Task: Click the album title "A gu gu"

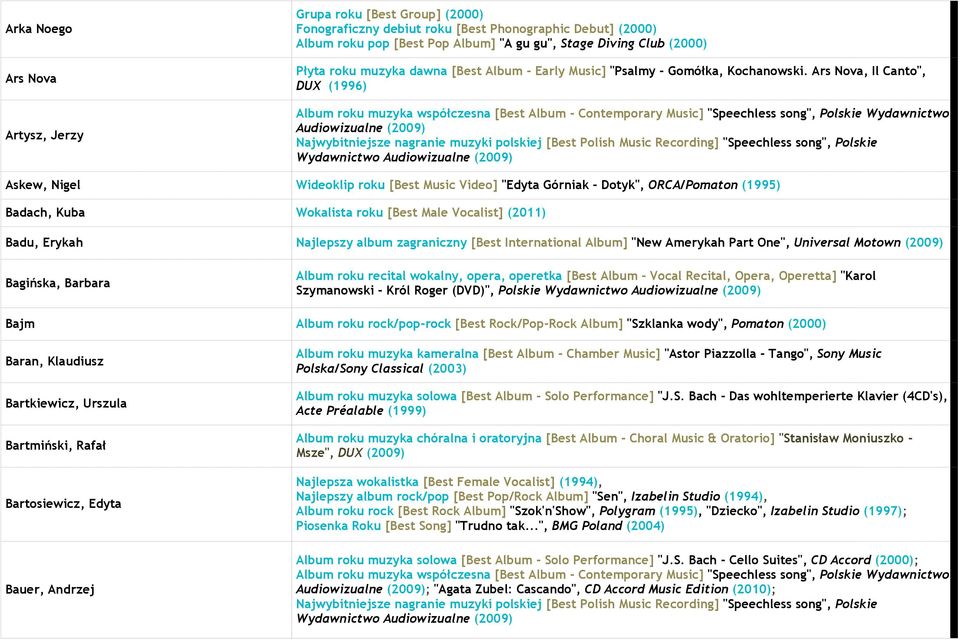Action: (x=527, y=43)
